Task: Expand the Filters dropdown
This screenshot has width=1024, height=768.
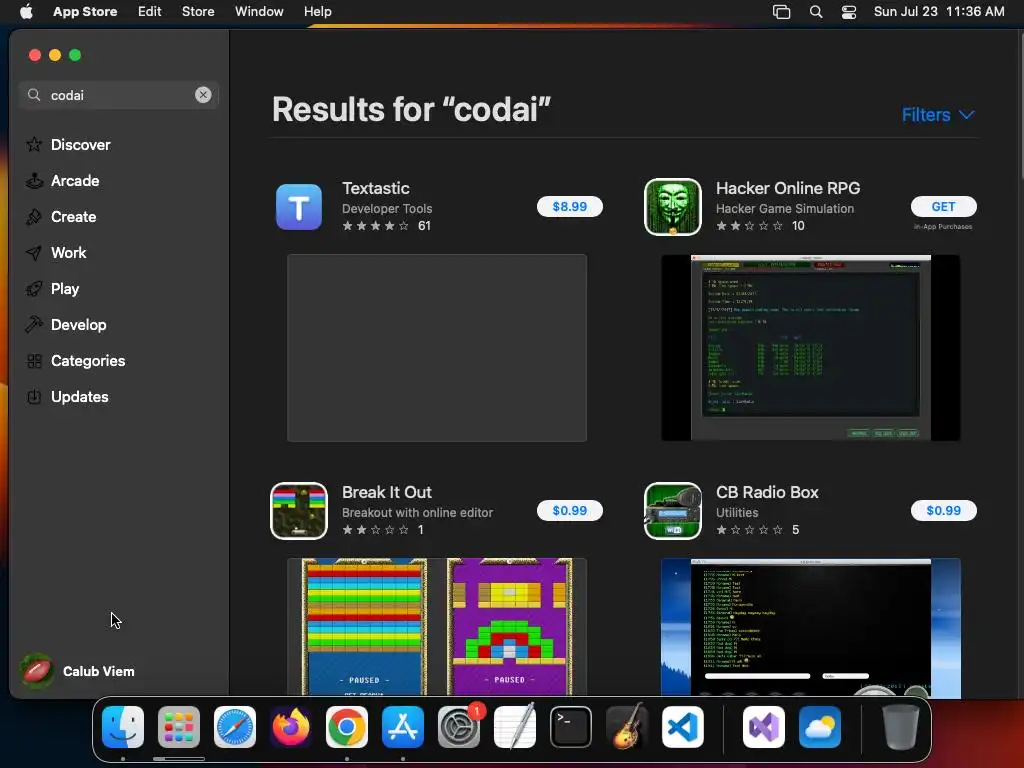Action: pos(938,115)
